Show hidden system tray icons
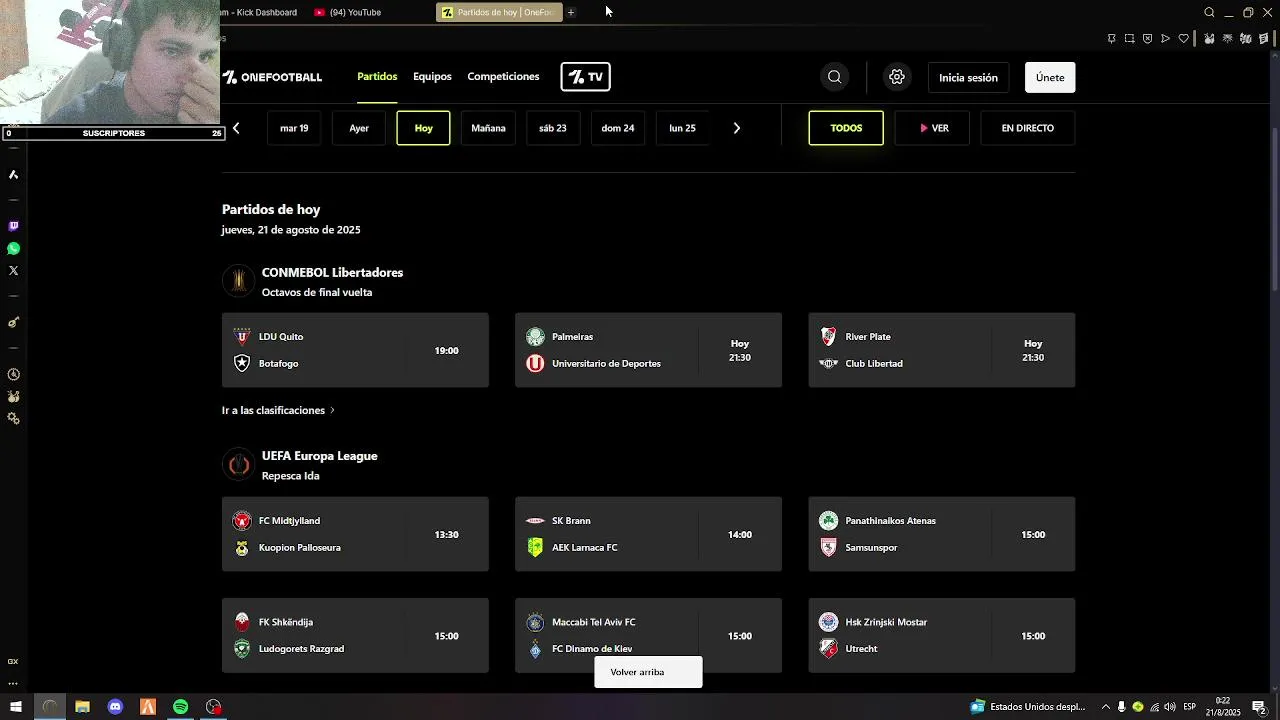 [x=1105, y=707]
